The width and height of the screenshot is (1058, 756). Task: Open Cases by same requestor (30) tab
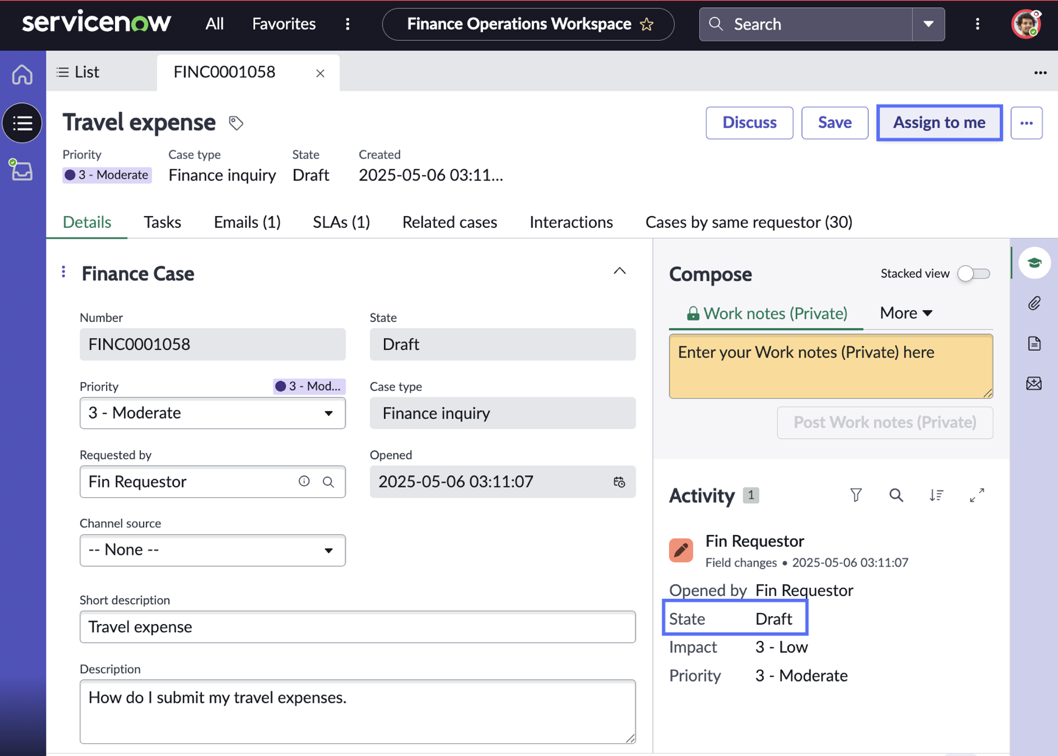[x=749, y=222]
